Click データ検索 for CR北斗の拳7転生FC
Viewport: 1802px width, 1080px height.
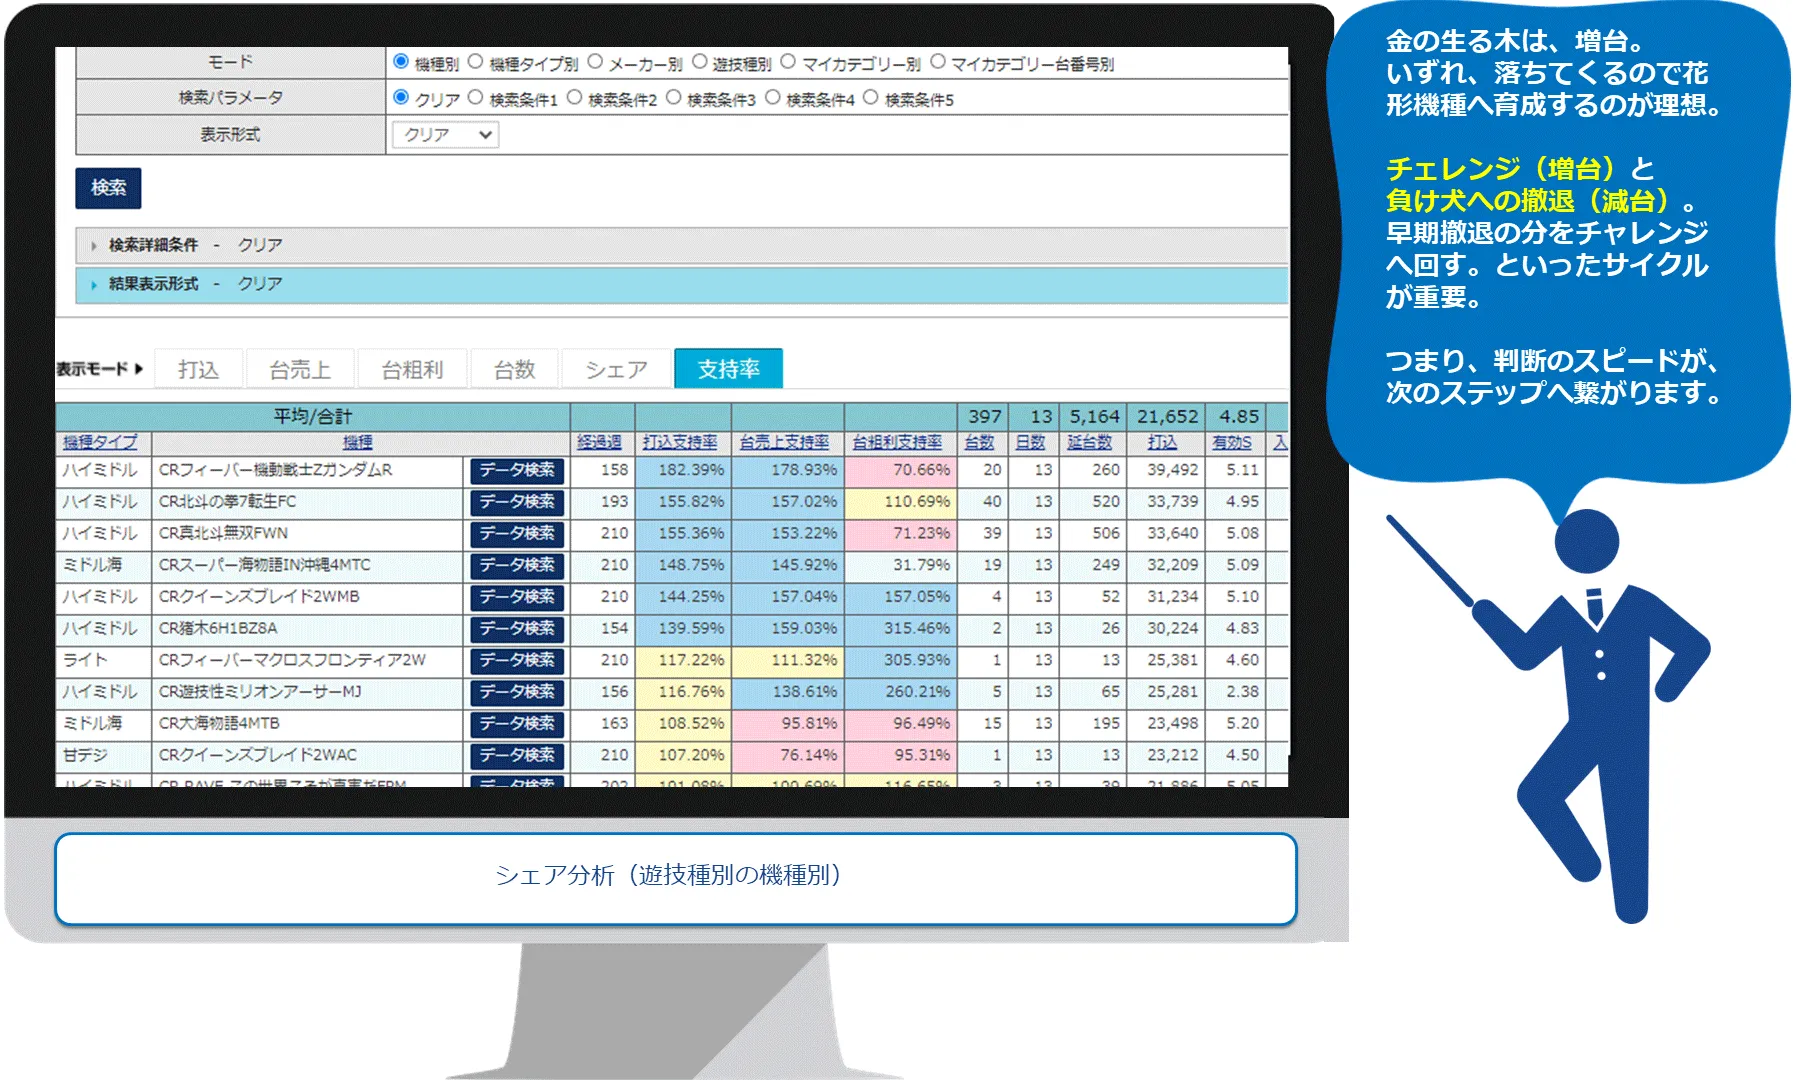(x=517, y=502)
